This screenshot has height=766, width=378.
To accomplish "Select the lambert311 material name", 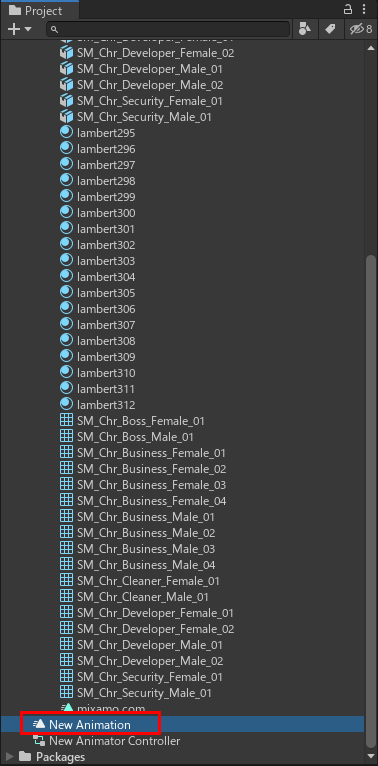I will 106,389.
